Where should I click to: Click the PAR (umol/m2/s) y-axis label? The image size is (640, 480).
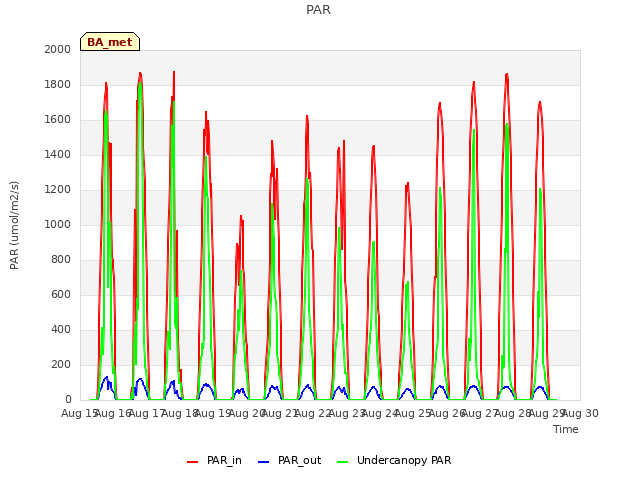click(x=14, y=225)
